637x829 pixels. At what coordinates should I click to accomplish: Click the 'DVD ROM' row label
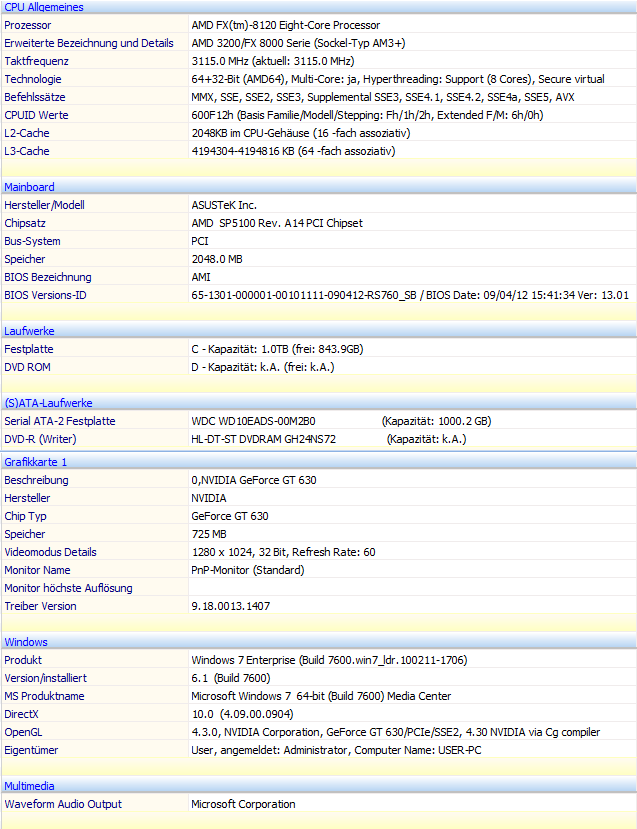coord(27,366)
